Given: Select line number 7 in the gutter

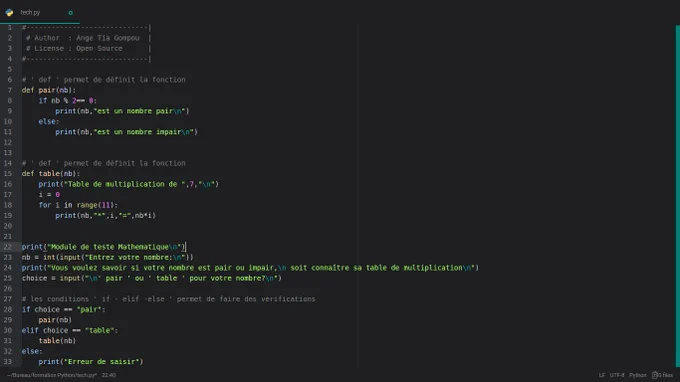Looking at the screenshot, I should tap(10, 90).
